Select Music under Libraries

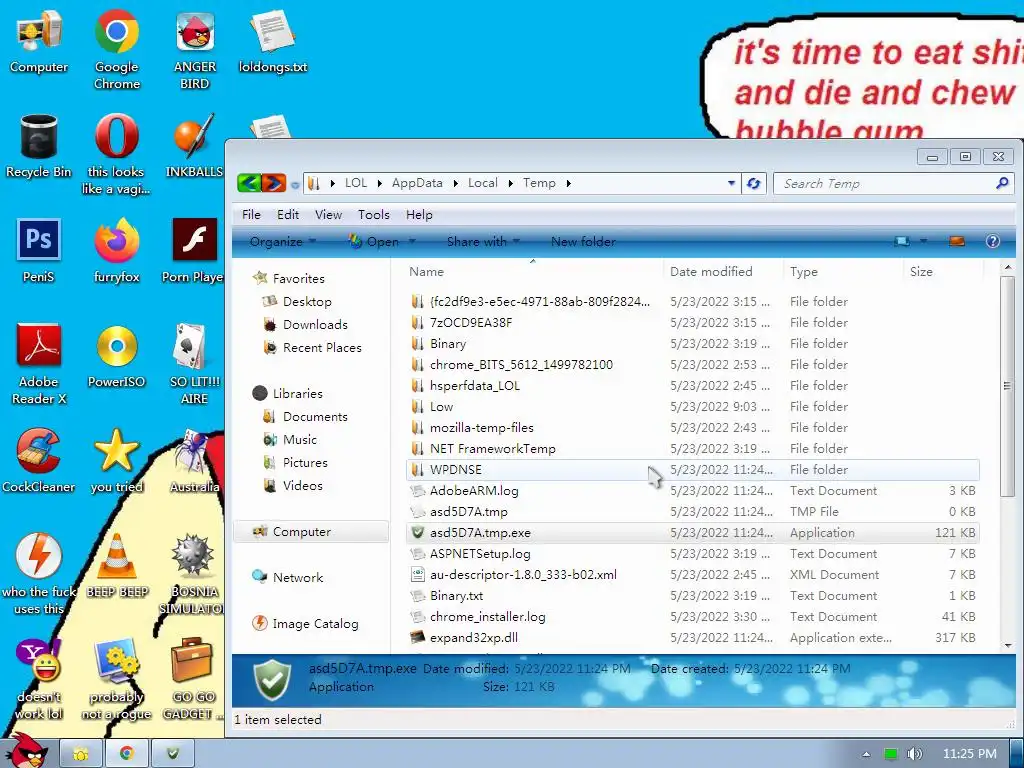300,440
